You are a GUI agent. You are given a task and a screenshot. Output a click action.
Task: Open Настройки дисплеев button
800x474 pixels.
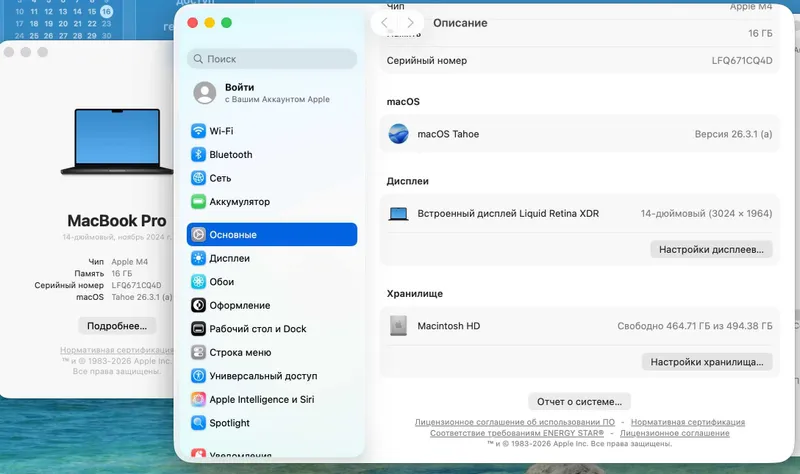(711, 250)
